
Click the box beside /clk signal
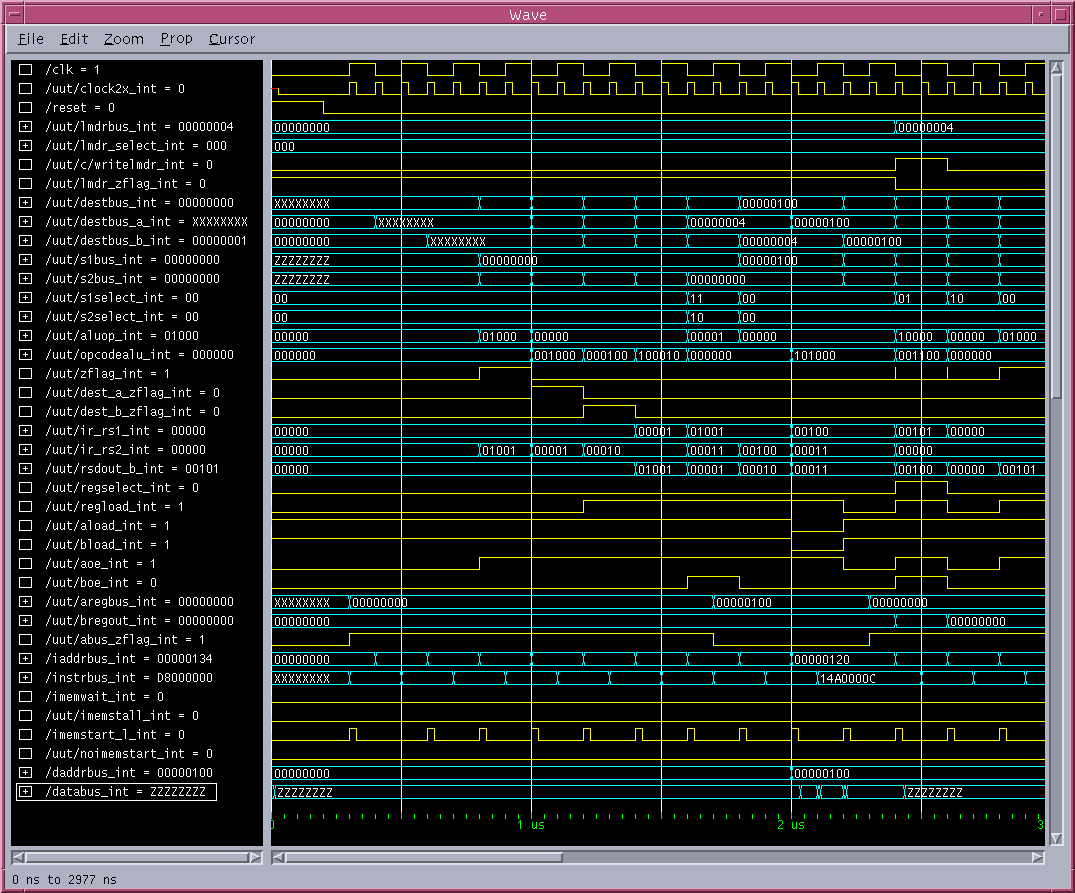pos(25,70)
